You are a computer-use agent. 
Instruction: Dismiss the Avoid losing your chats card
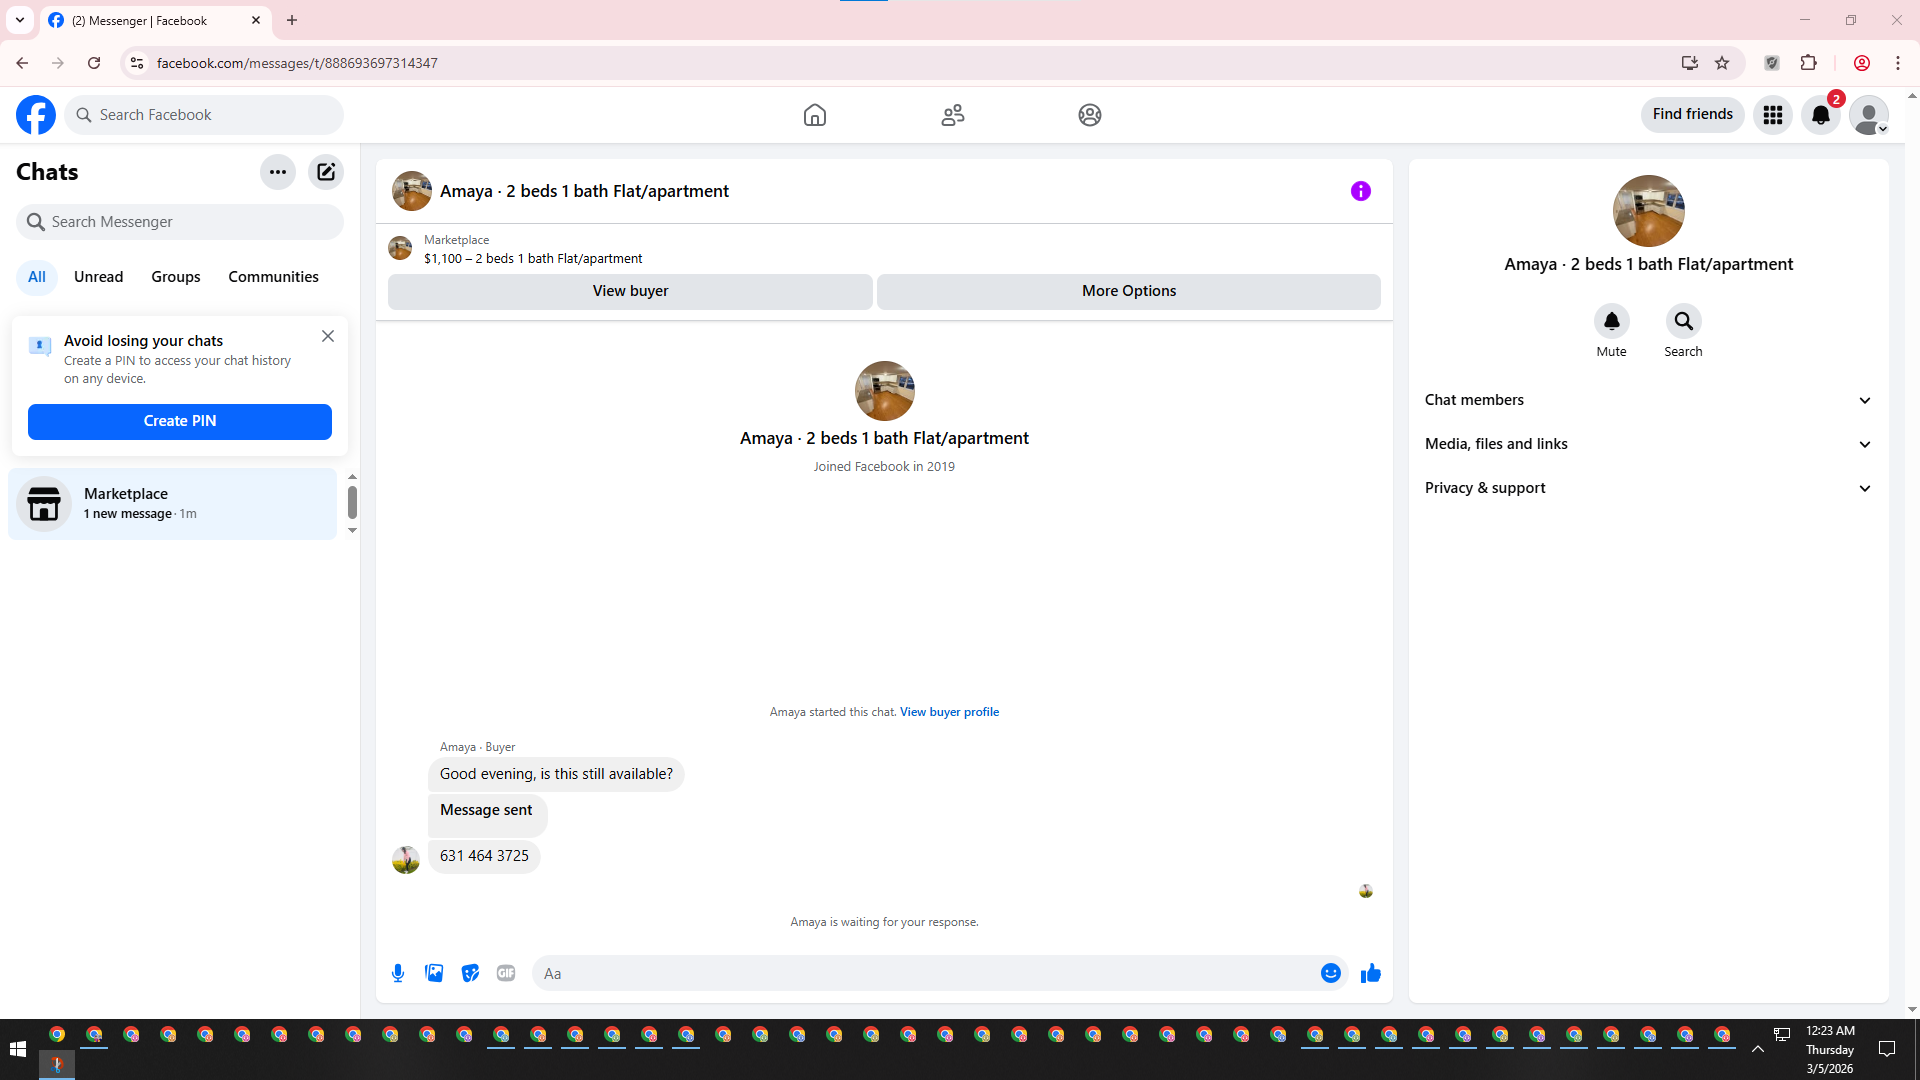pos(328,337)
